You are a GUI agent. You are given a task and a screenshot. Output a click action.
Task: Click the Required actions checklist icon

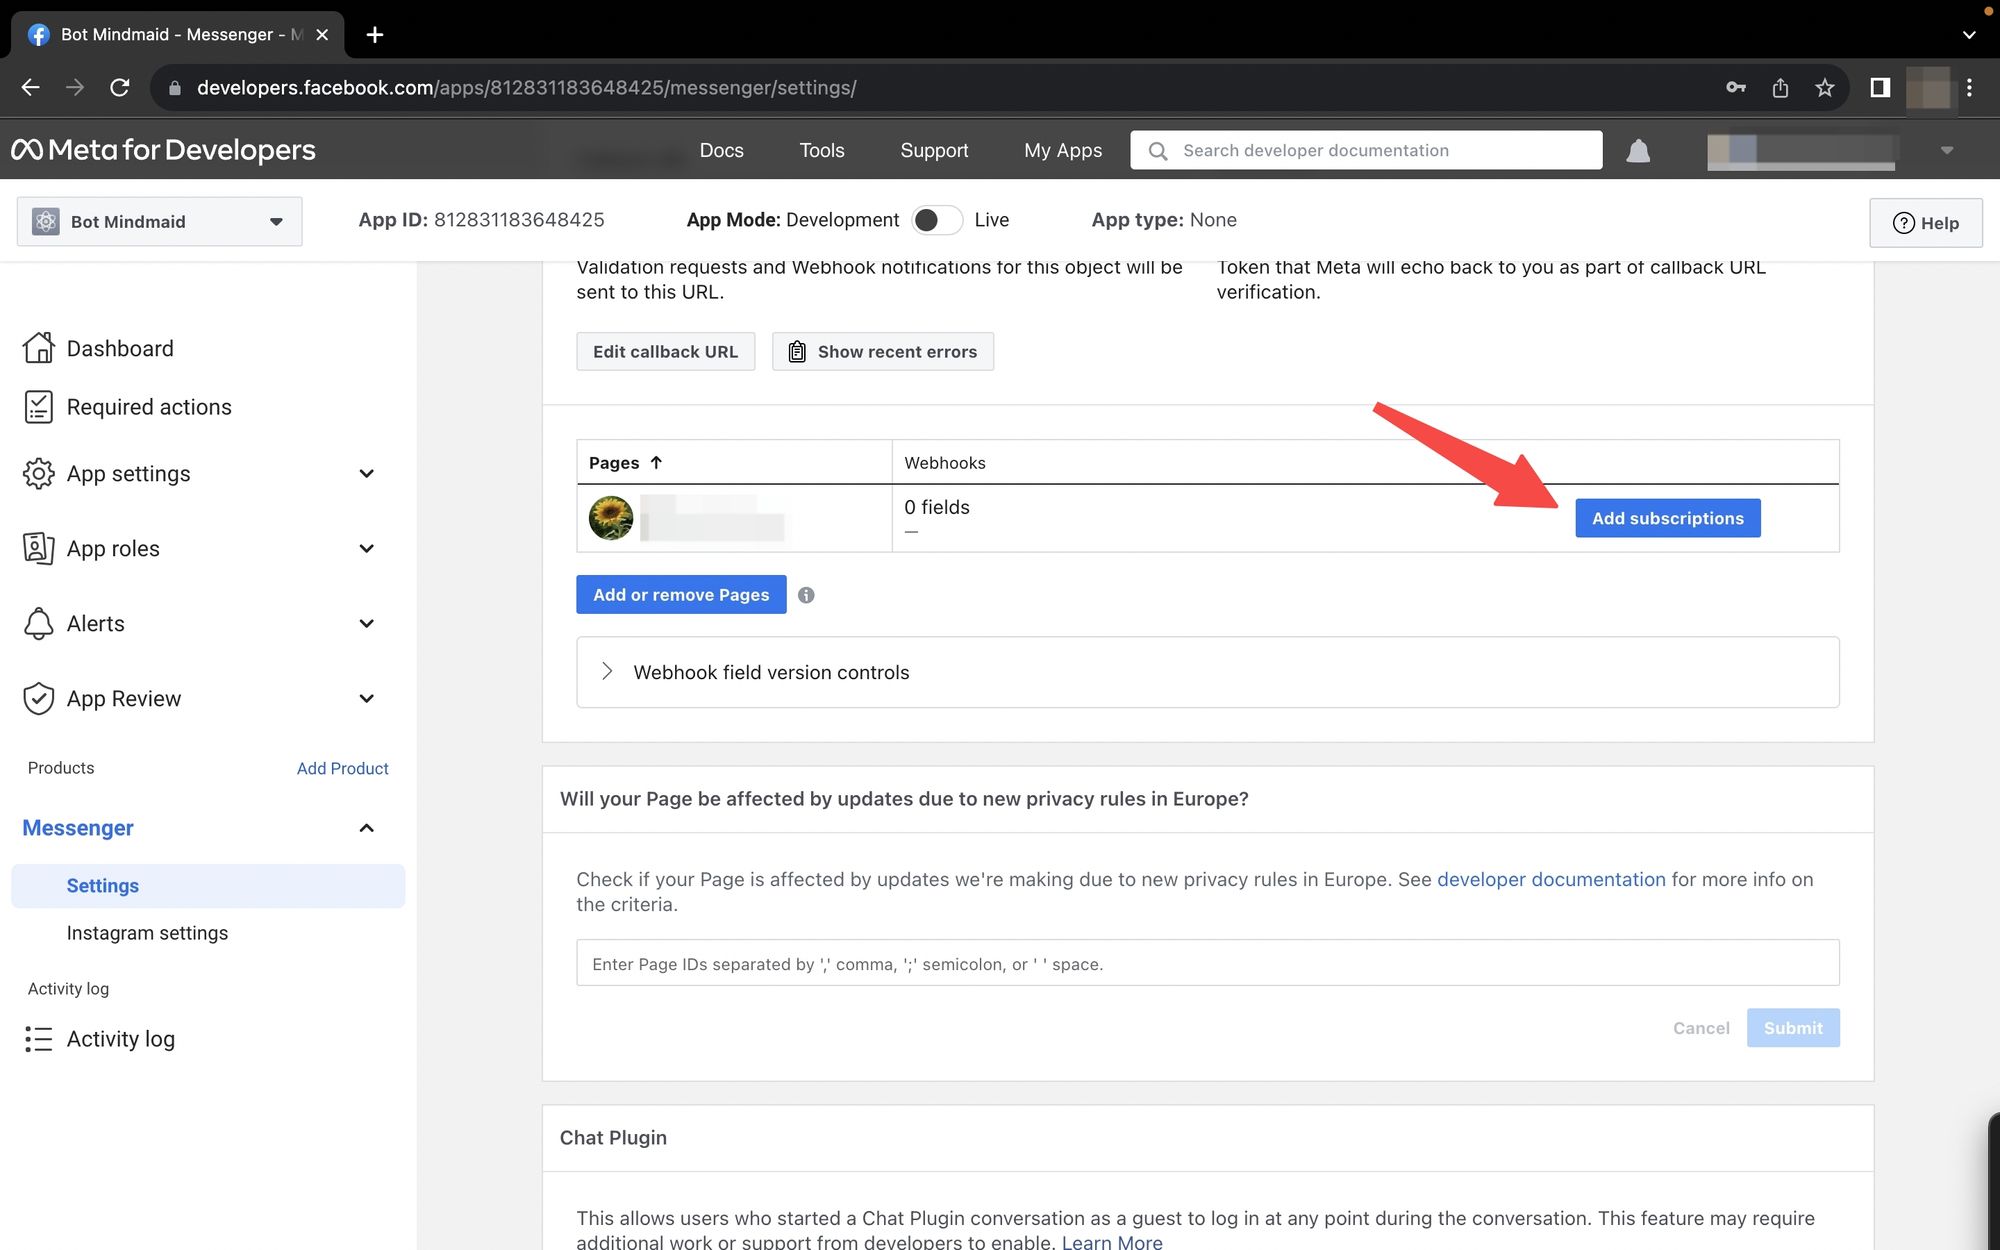click(x=38, y=407)
